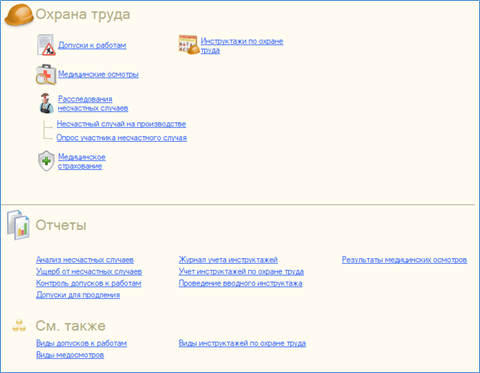Open Медицинские осмотры link
This screenshot has height=373, width=480.
pyautogui.click(x=98, y=74)
